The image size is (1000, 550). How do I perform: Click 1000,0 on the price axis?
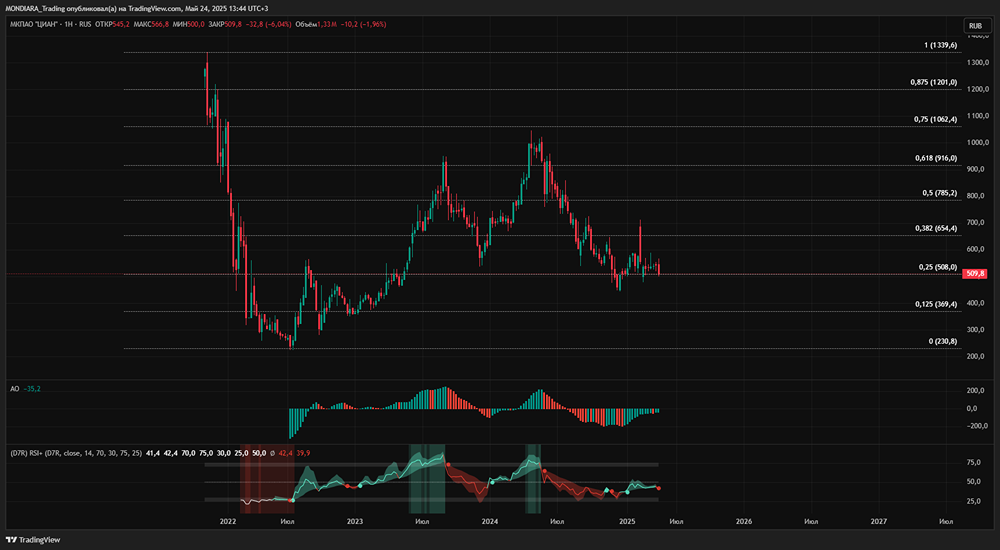point(977,143)
